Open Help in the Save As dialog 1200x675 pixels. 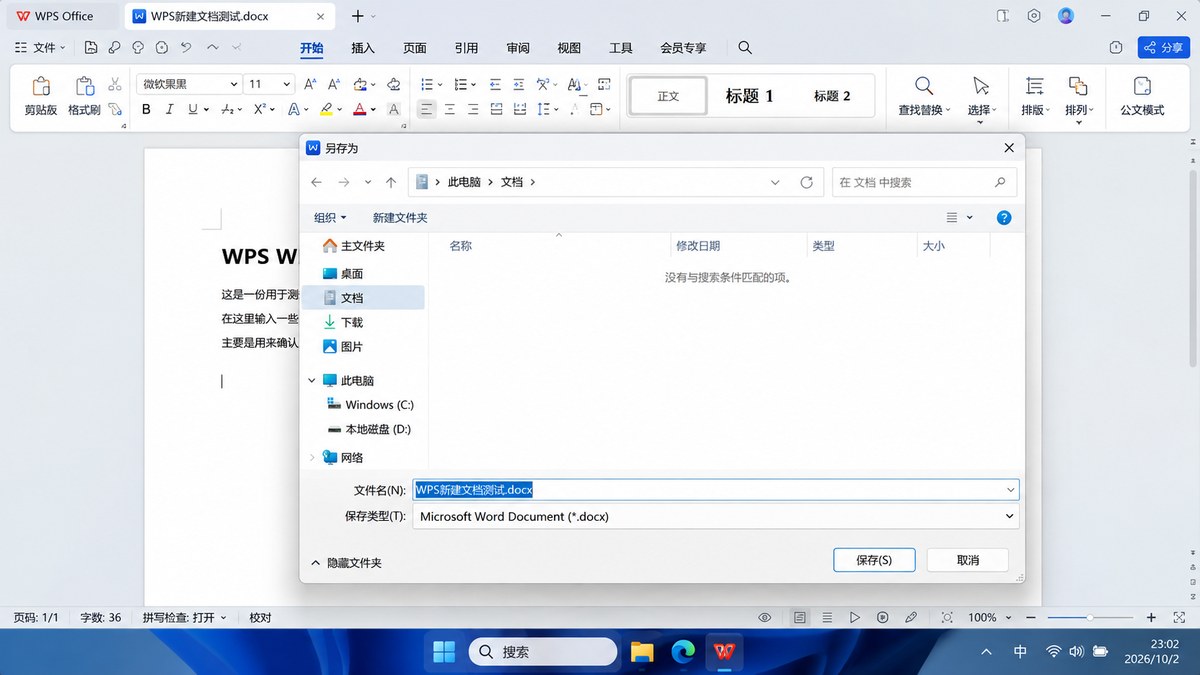1004,217
